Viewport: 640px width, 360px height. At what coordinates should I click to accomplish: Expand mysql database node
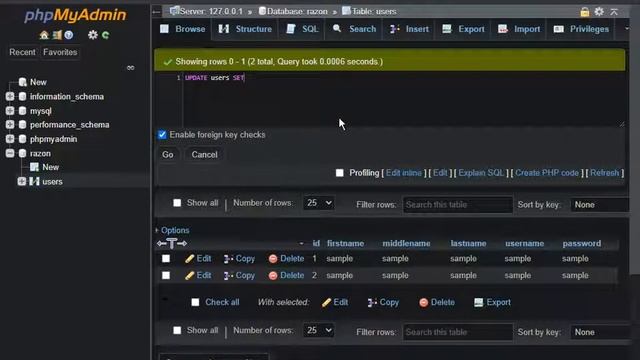[x=10, y=111]
